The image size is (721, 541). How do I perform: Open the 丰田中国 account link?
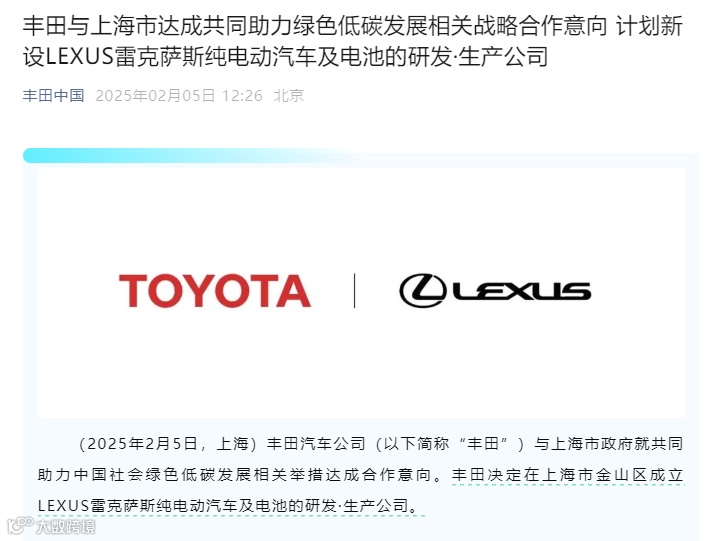click(x=53, y=96)
